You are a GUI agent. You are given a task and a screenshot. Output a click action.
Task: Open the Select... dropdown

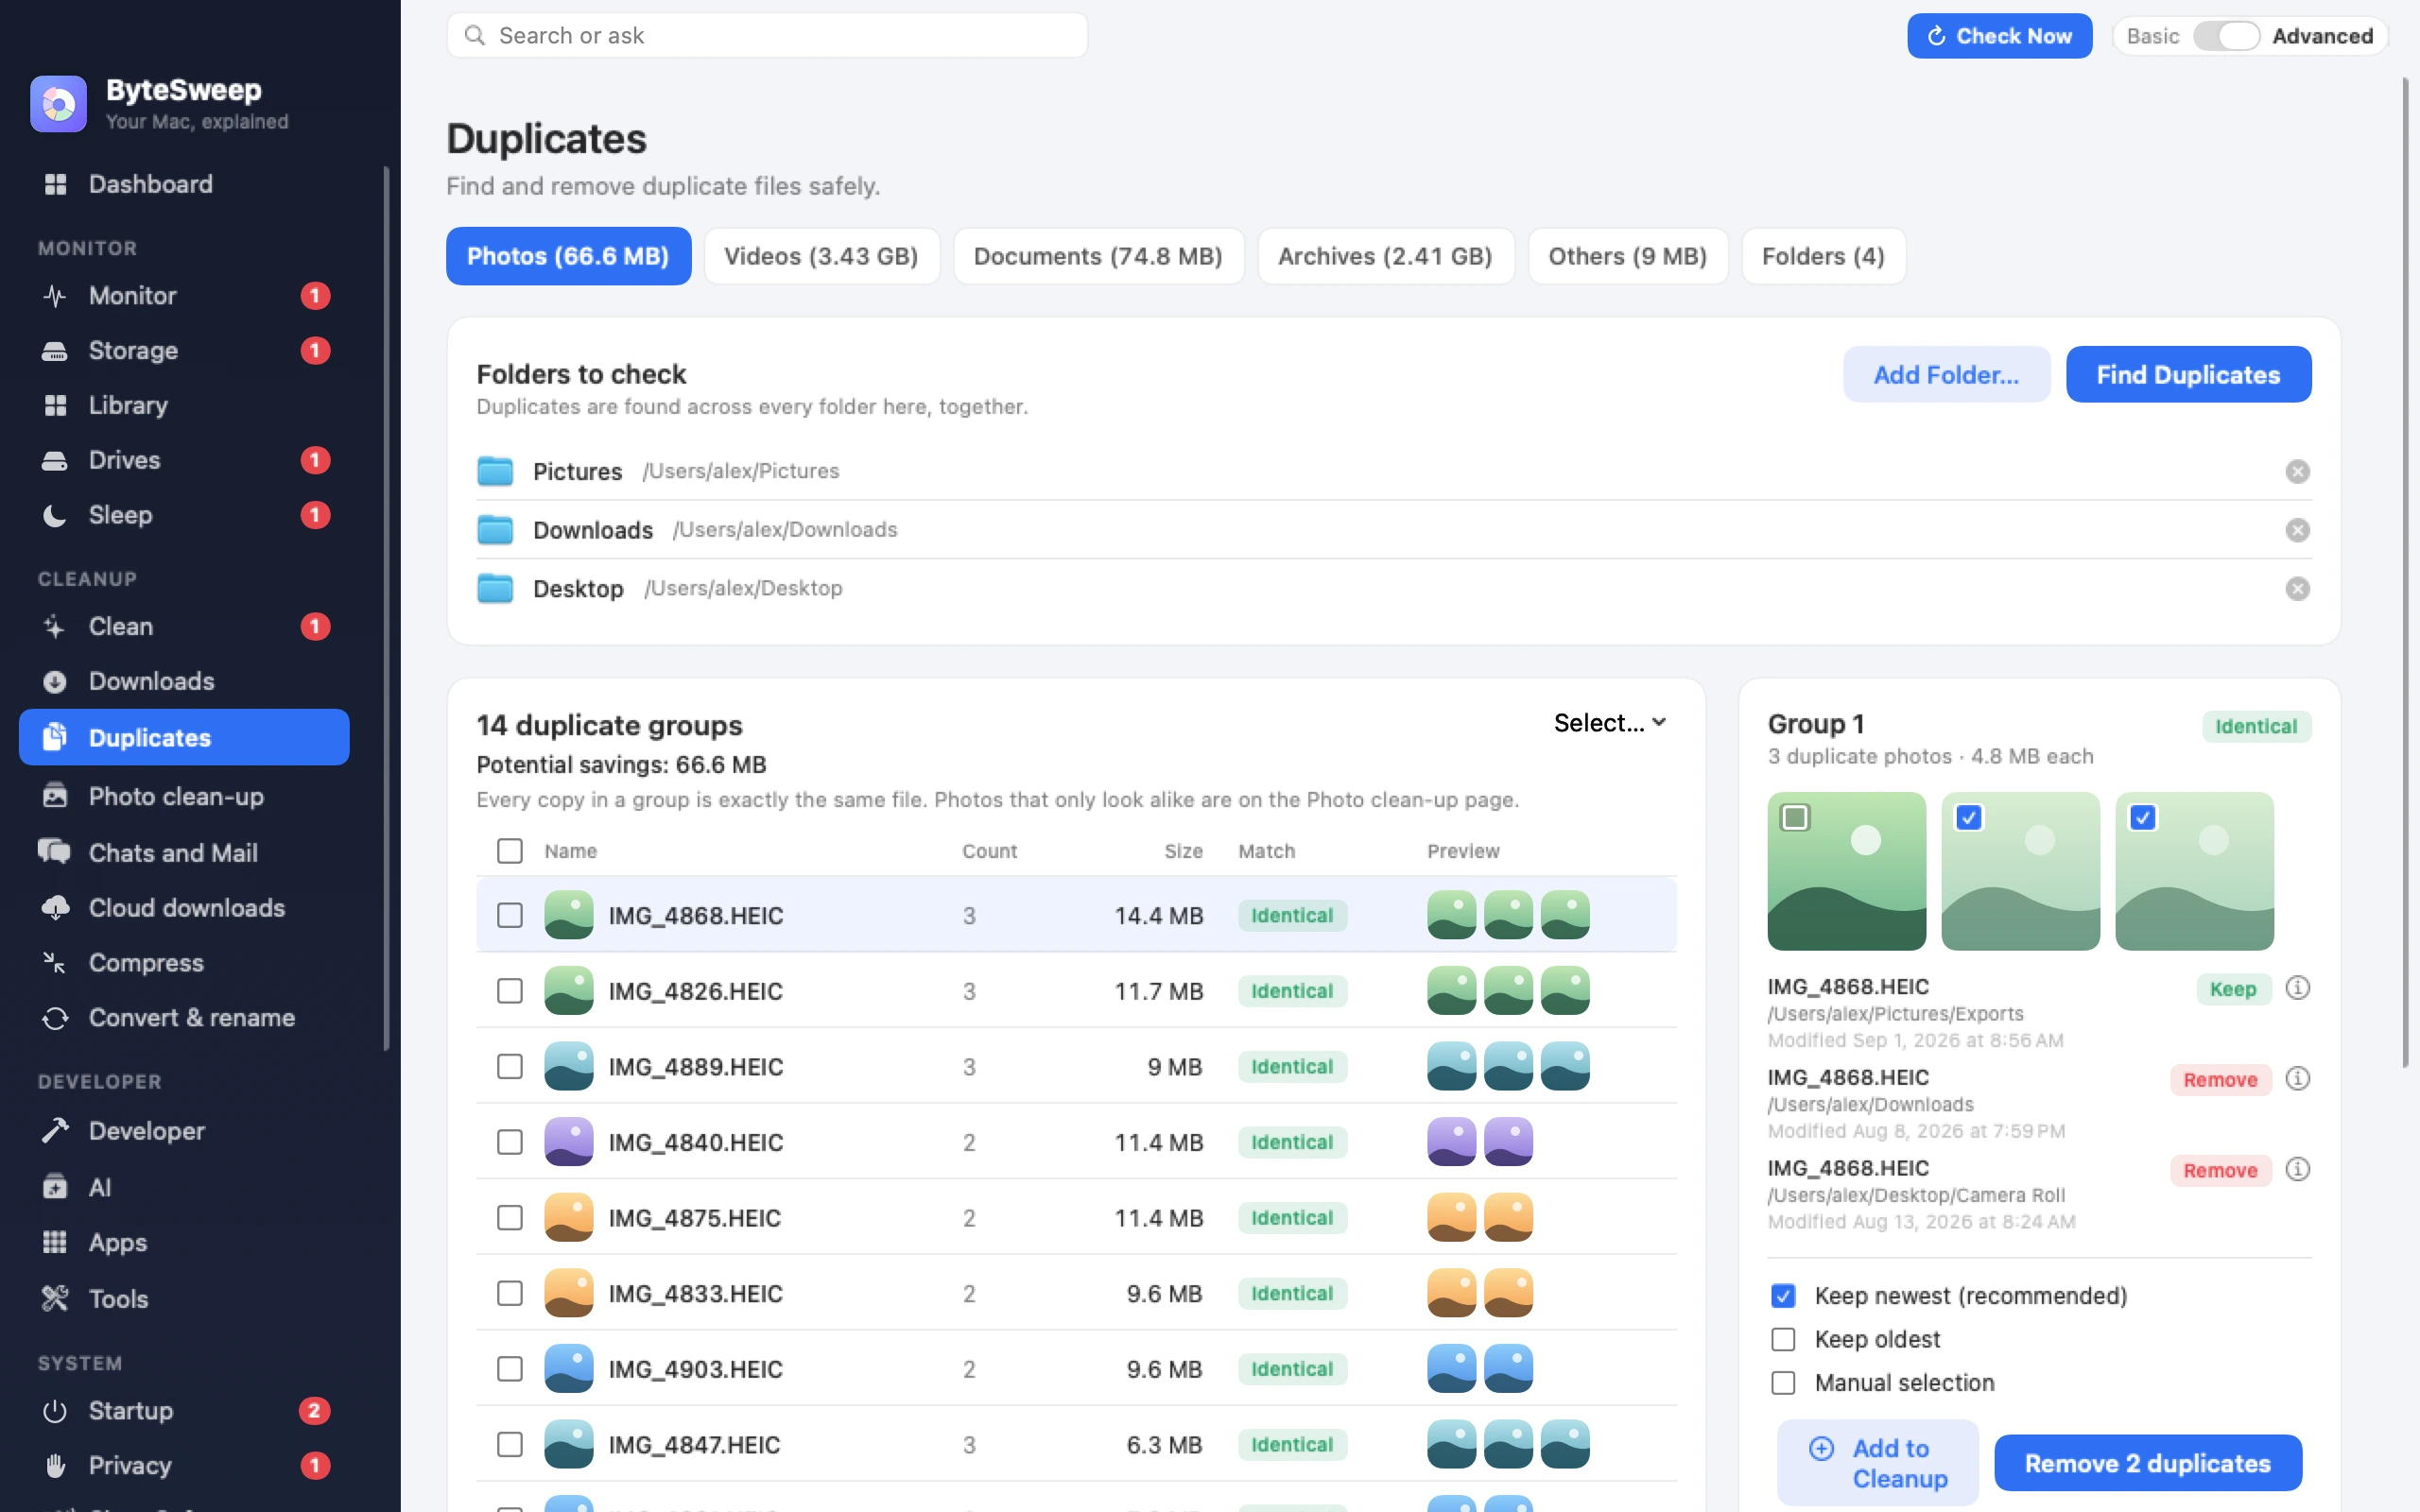[1610, 722]
